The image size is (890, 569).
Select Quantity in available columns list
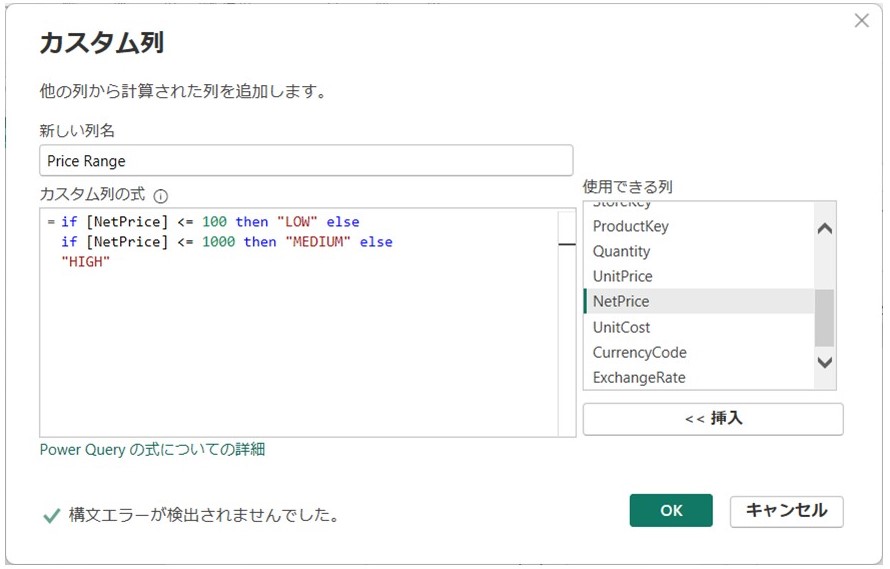point(621,251)
